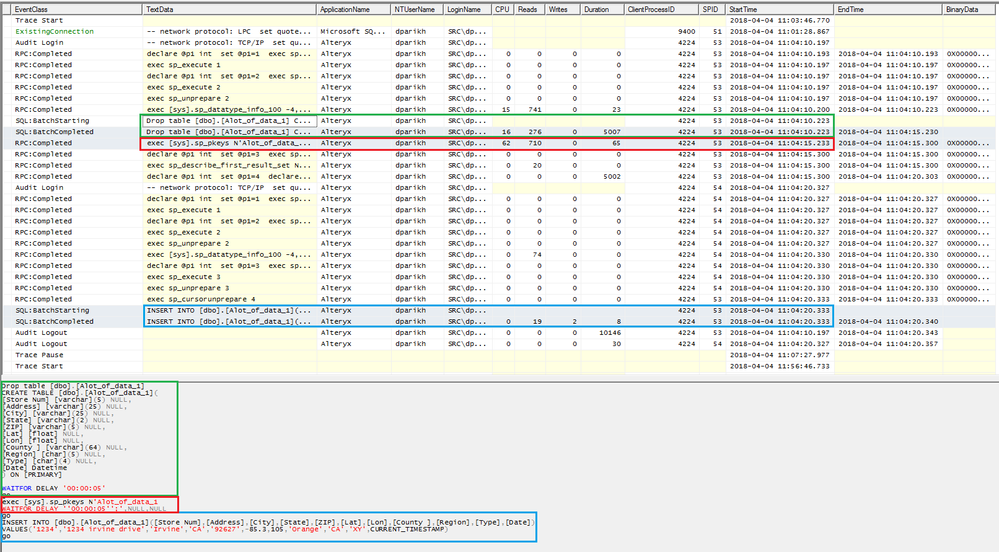Click EndTime 2018-04-04 11:04:20.357
Screen dimensions: 999x552
(x=888, y=344)
